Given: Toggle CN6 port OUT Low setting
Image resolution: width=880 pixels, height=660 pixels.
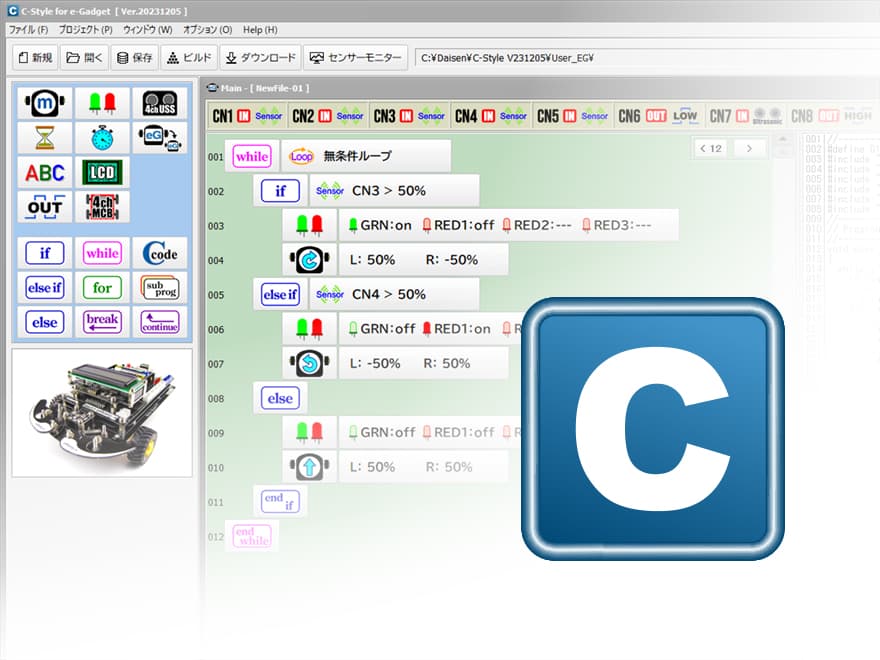Looking at the screenshot, I should (658, 116).
